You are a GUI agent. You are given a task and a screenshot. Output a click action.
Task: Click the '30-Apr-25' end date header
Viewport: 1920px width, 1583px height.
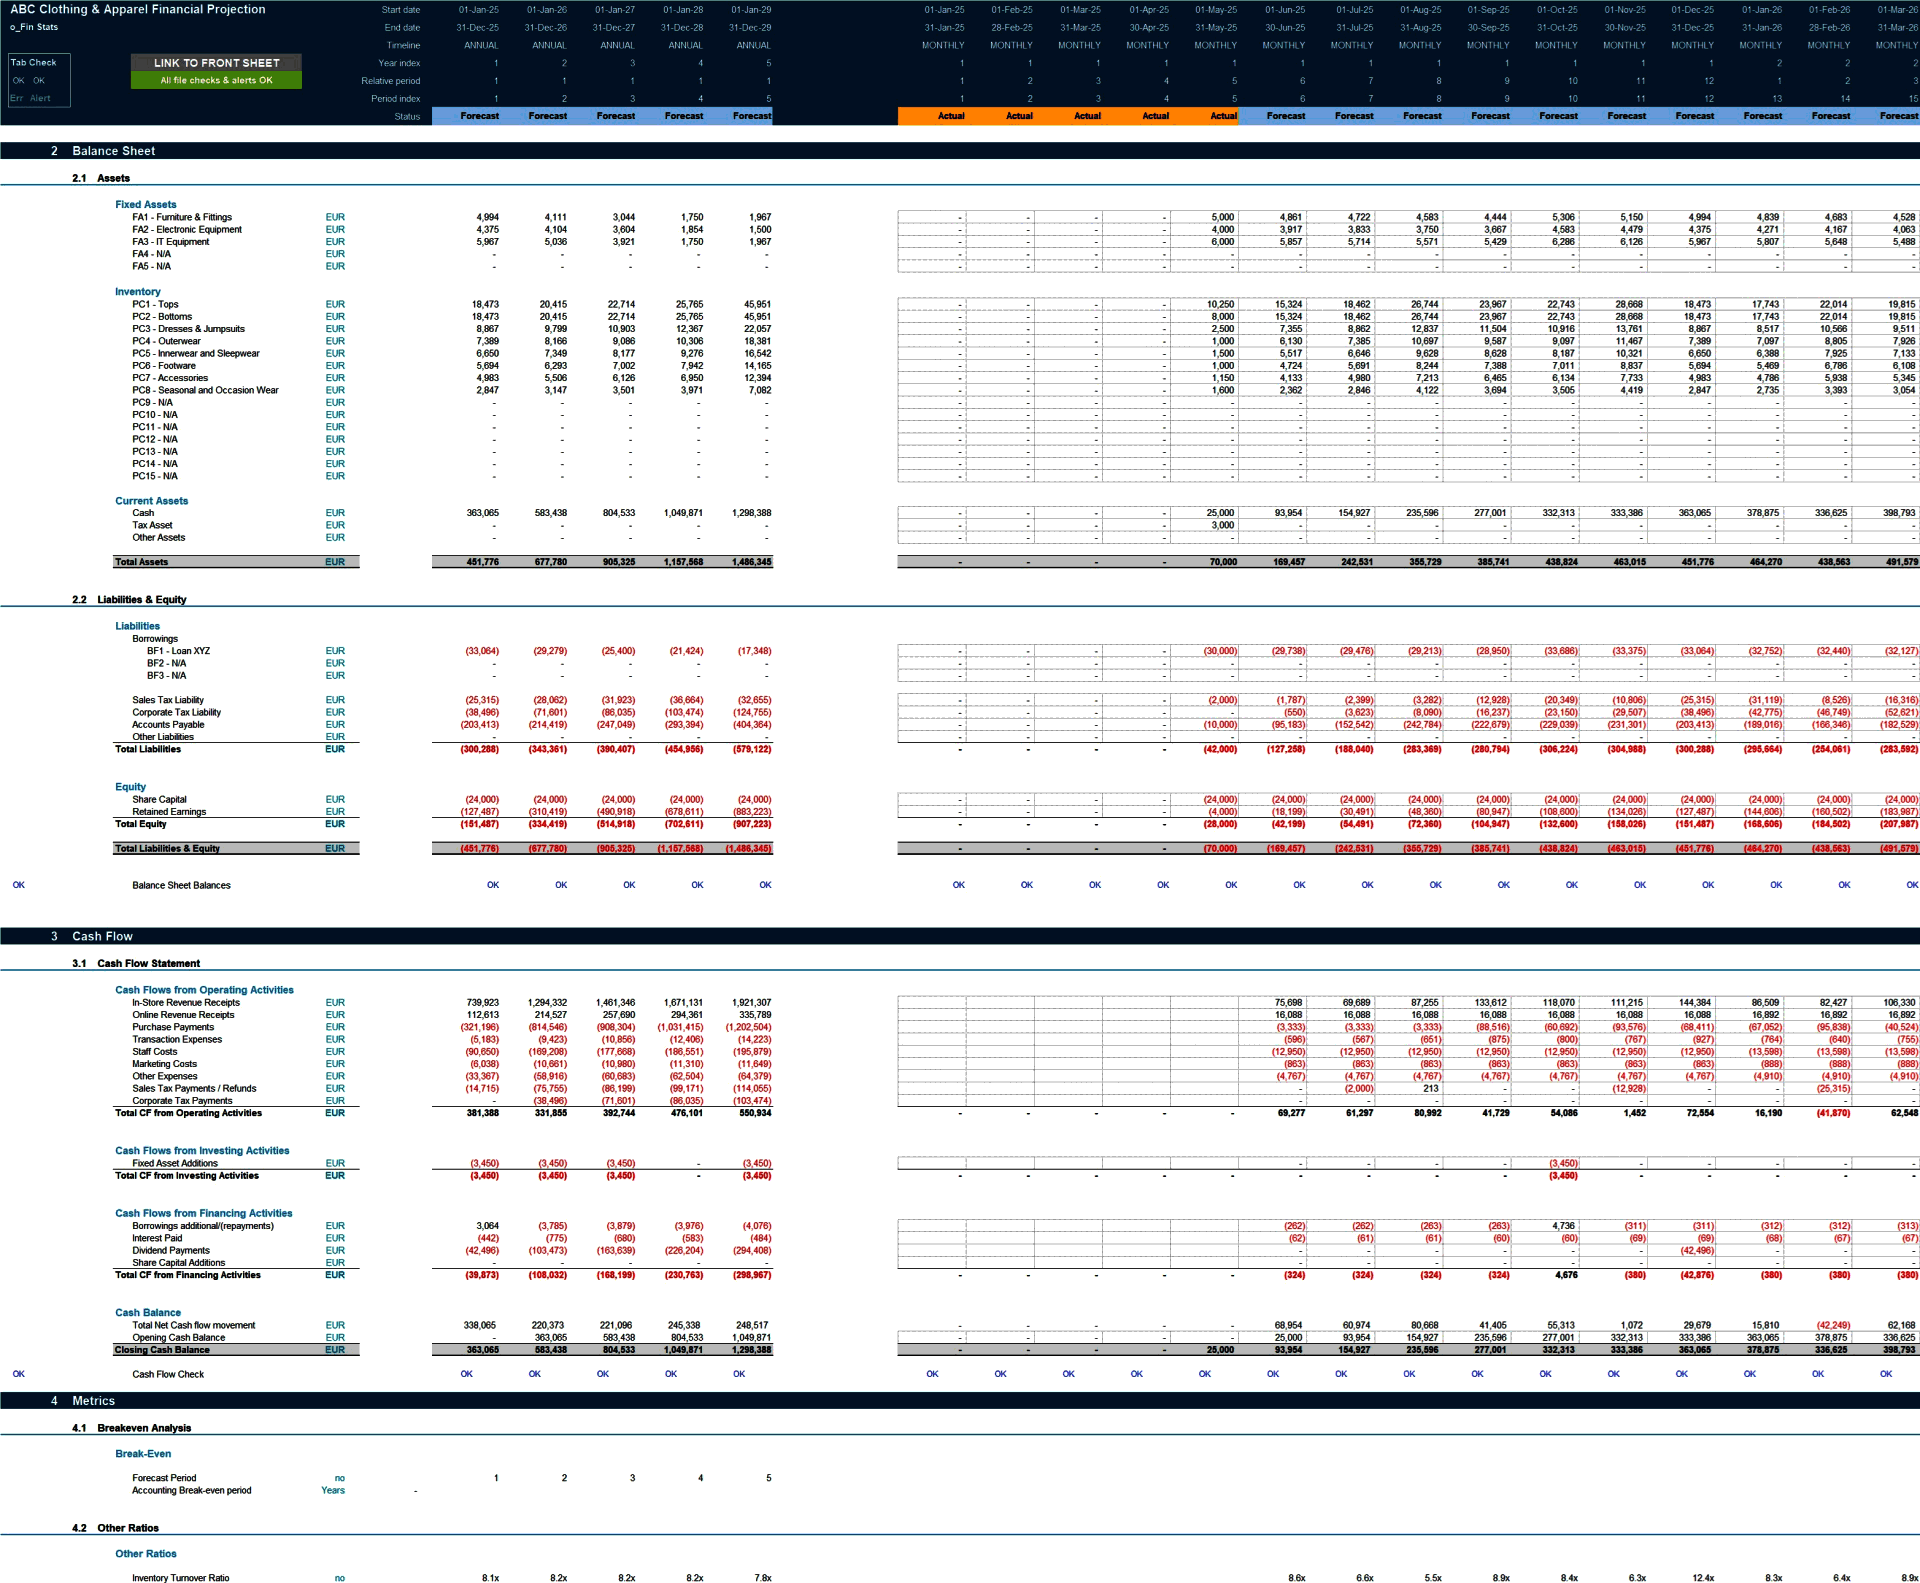click(1148, 28)
